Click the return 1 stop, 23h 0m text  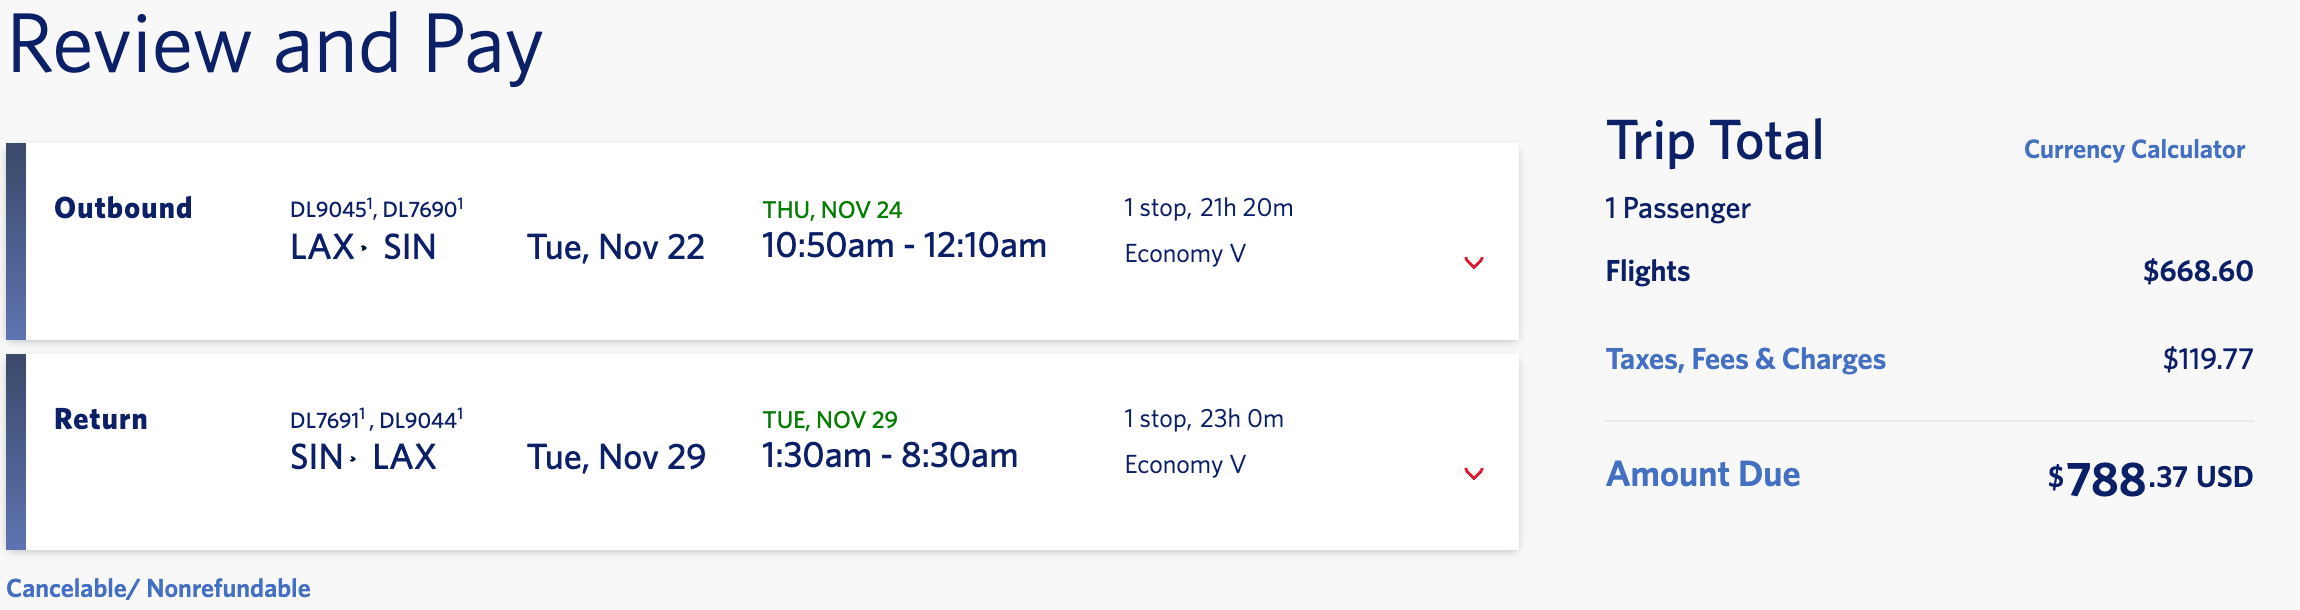(1204, 419)
